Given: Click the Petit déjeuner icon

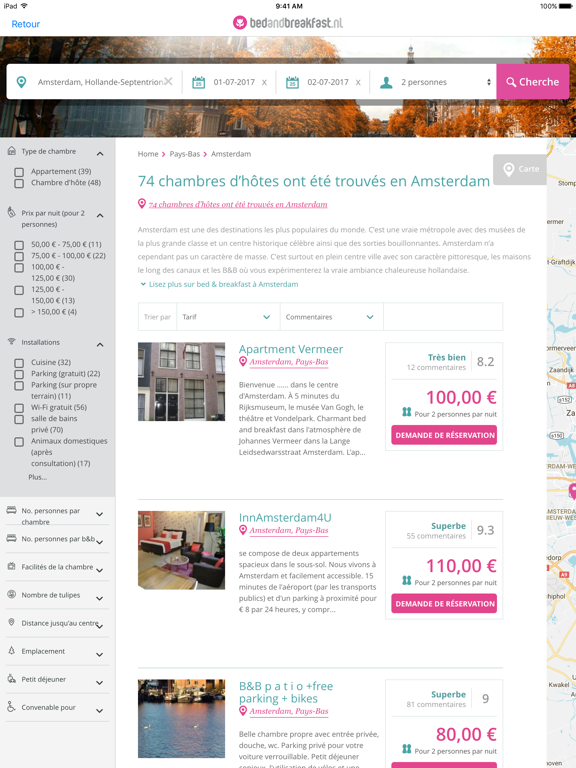Looking at the screenshot, I should [x=11, y=678].
